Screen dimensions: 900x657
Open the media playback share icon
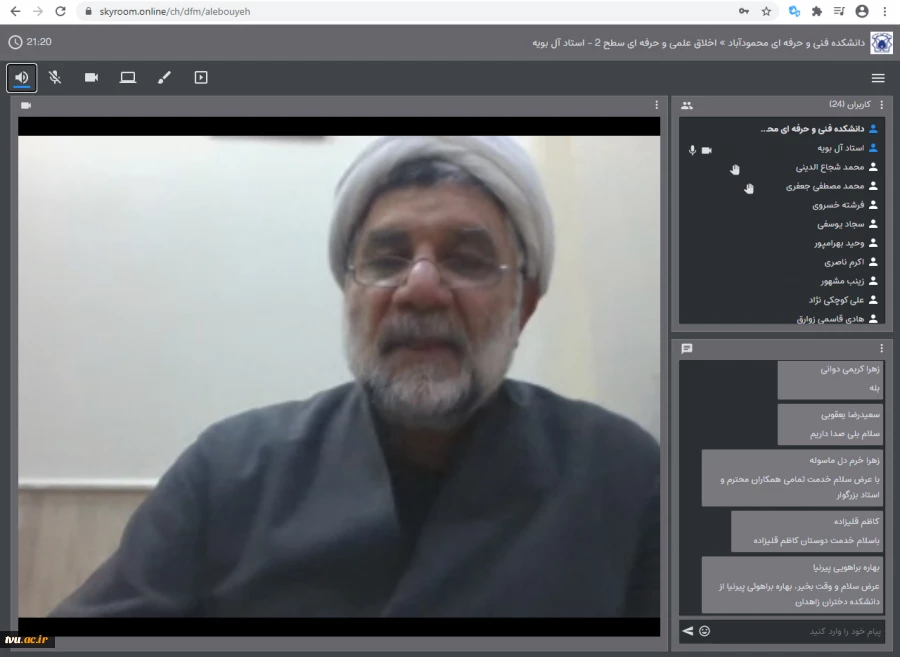tap(201, 77)
